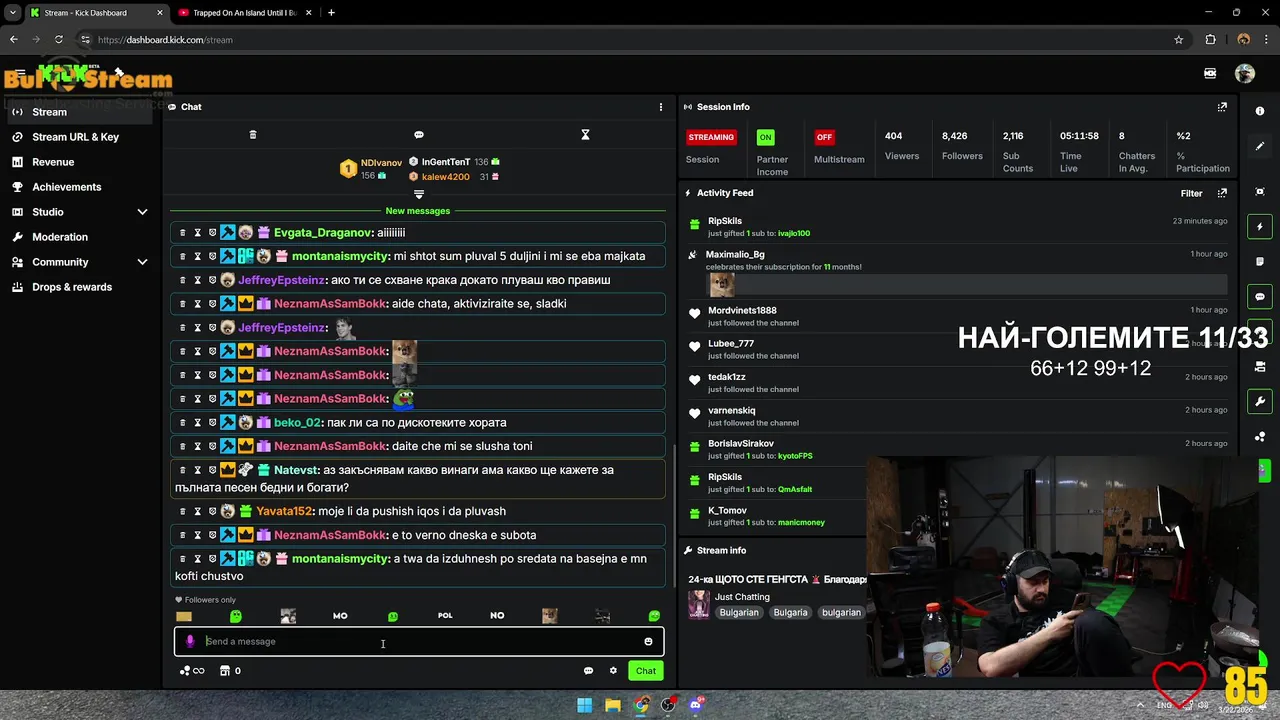Pop out the Activity Feed panel
Viewport: 1280px width, 720px height.
click(x=1222, y=193)
